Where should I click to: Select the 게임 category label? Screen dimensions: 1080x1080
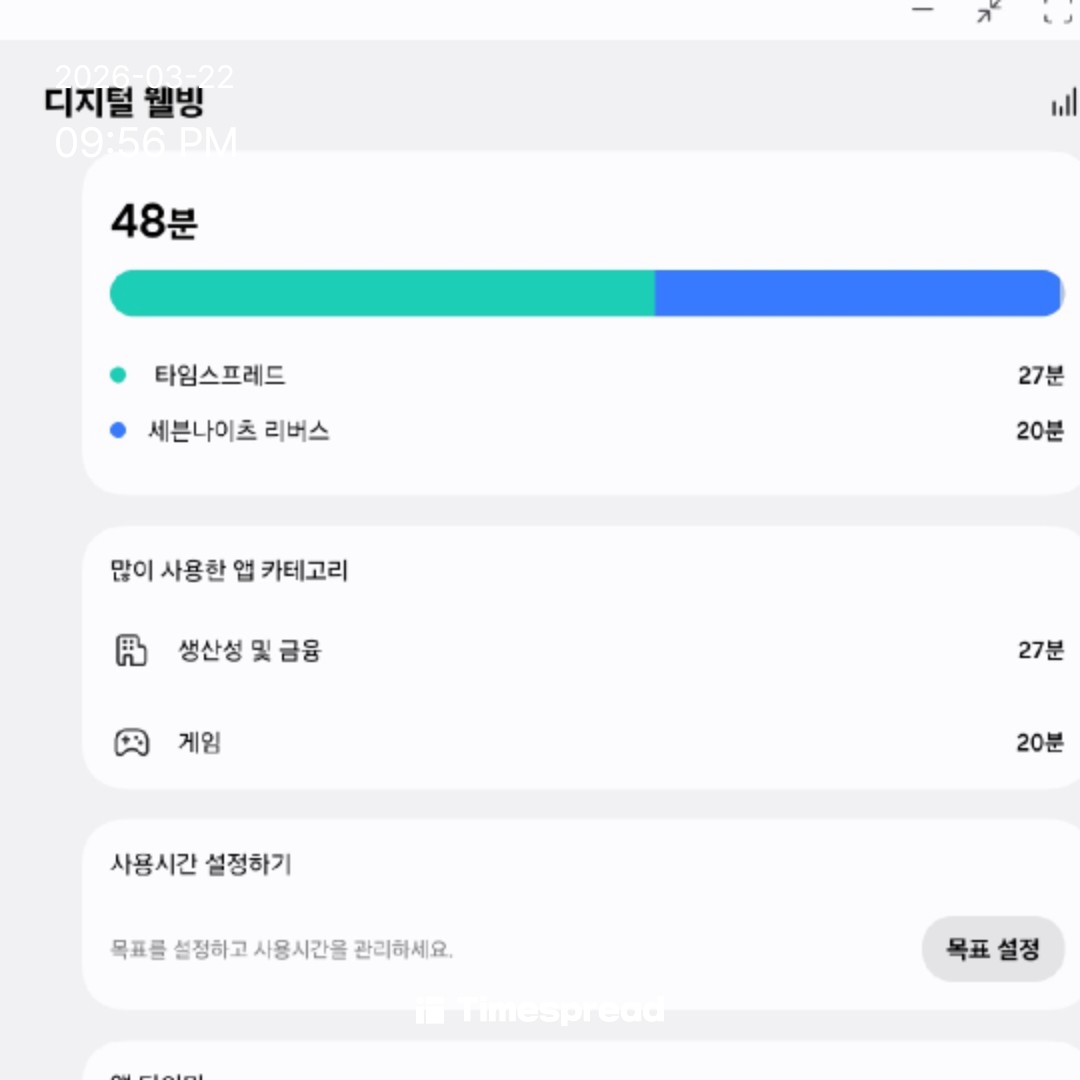(x=199, y=743)
